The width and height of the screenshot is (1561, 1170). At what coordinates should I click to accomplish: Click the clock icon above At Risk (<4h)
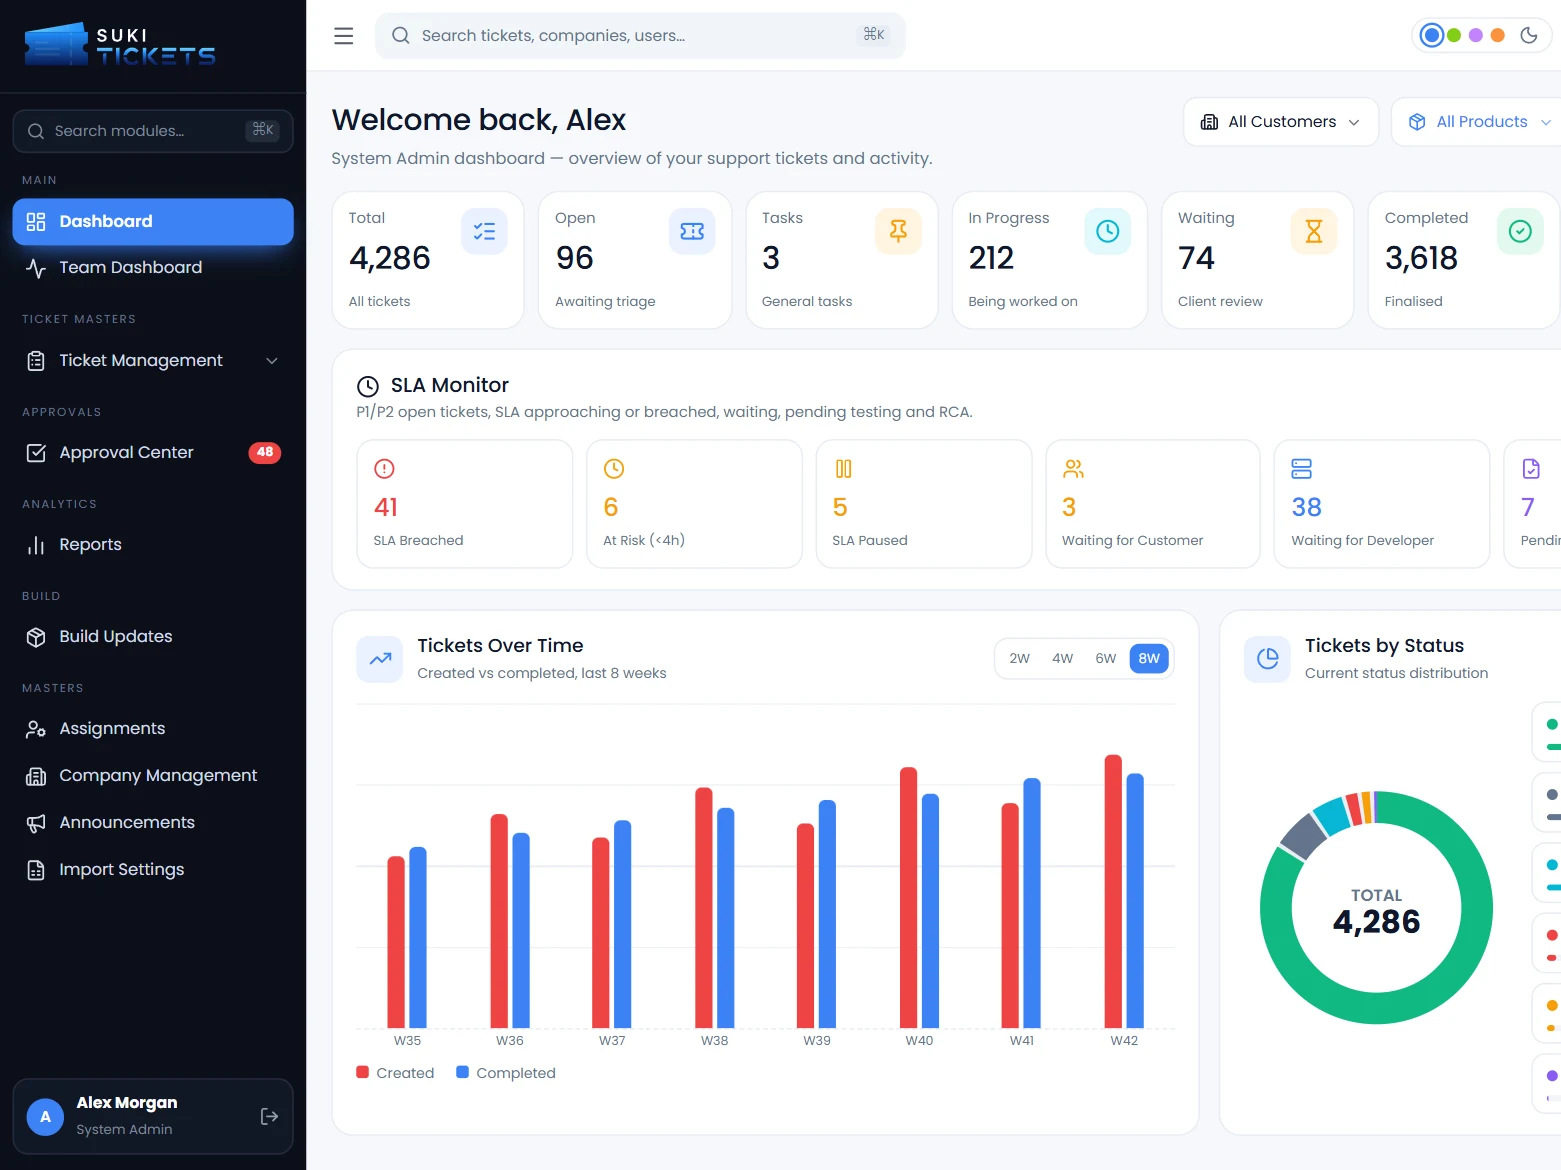(614, 468)
